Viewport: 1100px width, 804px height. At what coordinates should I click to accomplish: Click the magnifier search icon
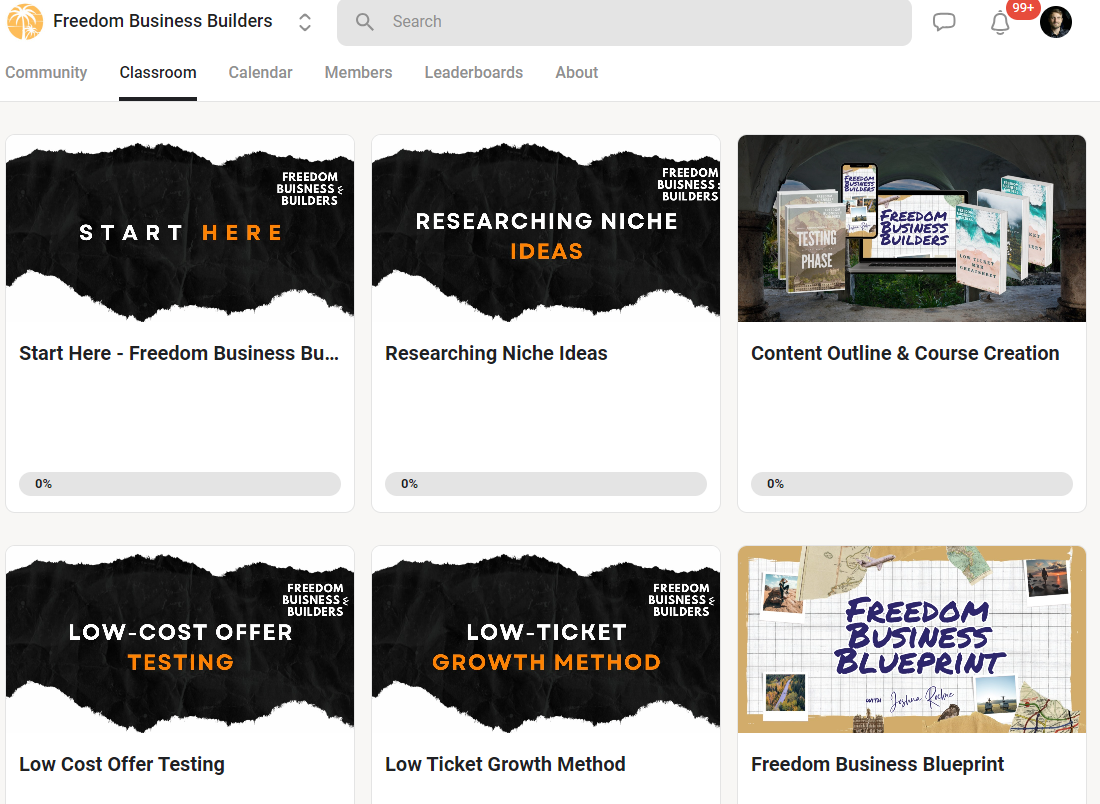click(364, 22)
